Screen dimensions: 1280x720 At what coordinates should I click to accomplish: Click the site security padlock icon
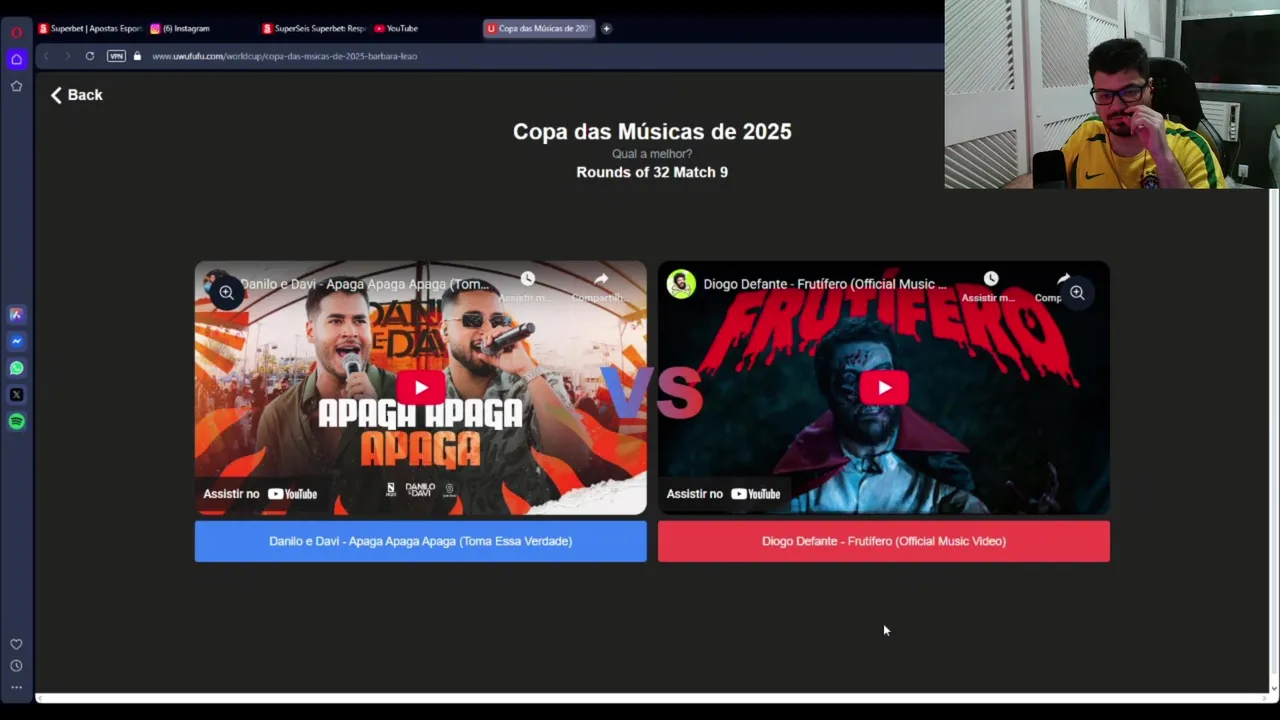[137, 56]
